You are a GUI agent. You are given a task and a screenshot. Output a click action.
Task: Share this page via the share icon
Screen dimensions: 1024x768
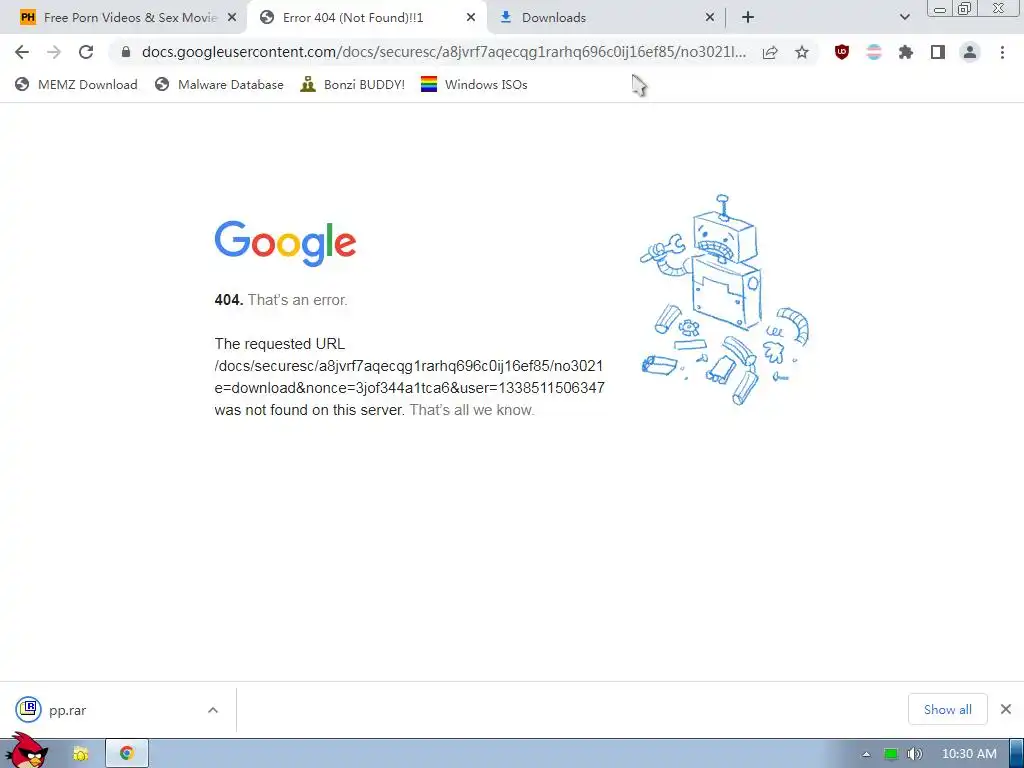click(x=770, y=52)
